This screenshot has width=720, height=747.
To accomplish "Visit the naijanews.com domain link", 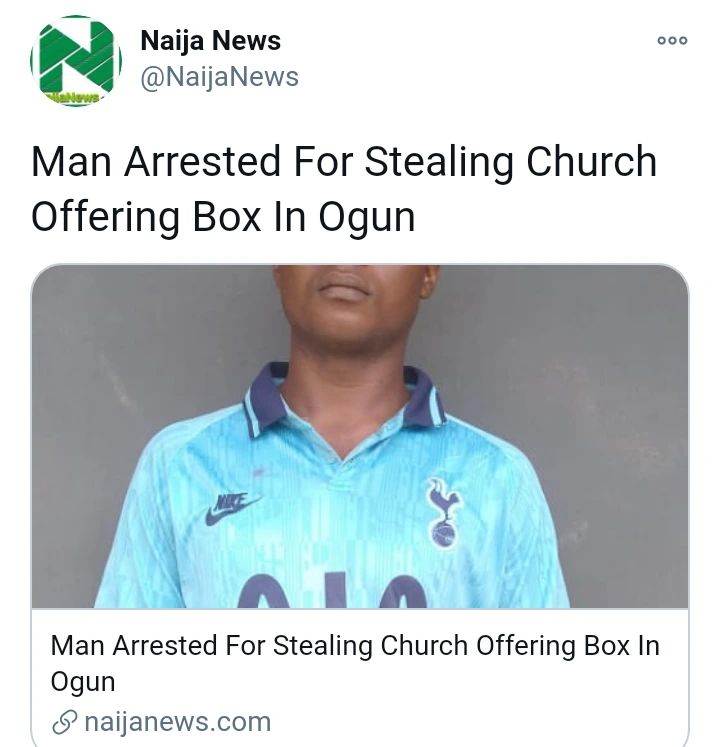I will coord(178,722).
